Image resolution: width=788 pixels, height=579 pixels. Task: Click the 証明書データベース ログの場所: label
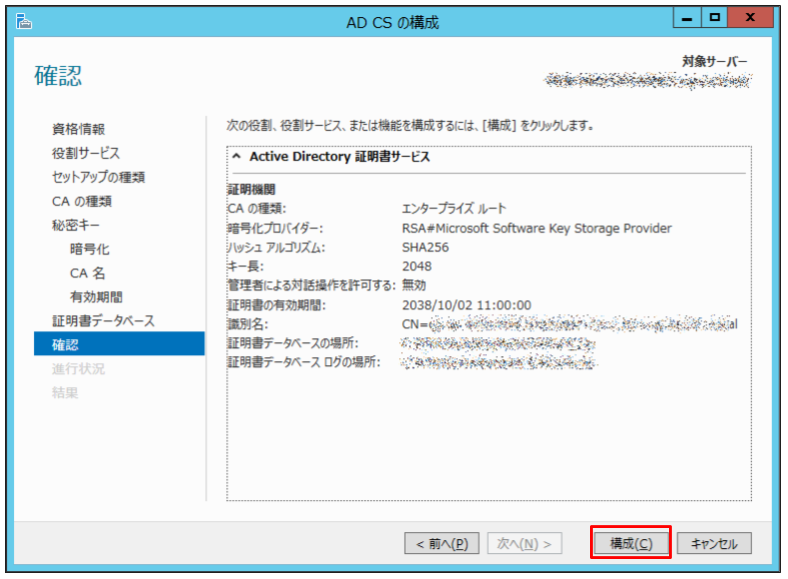[304, 362]
